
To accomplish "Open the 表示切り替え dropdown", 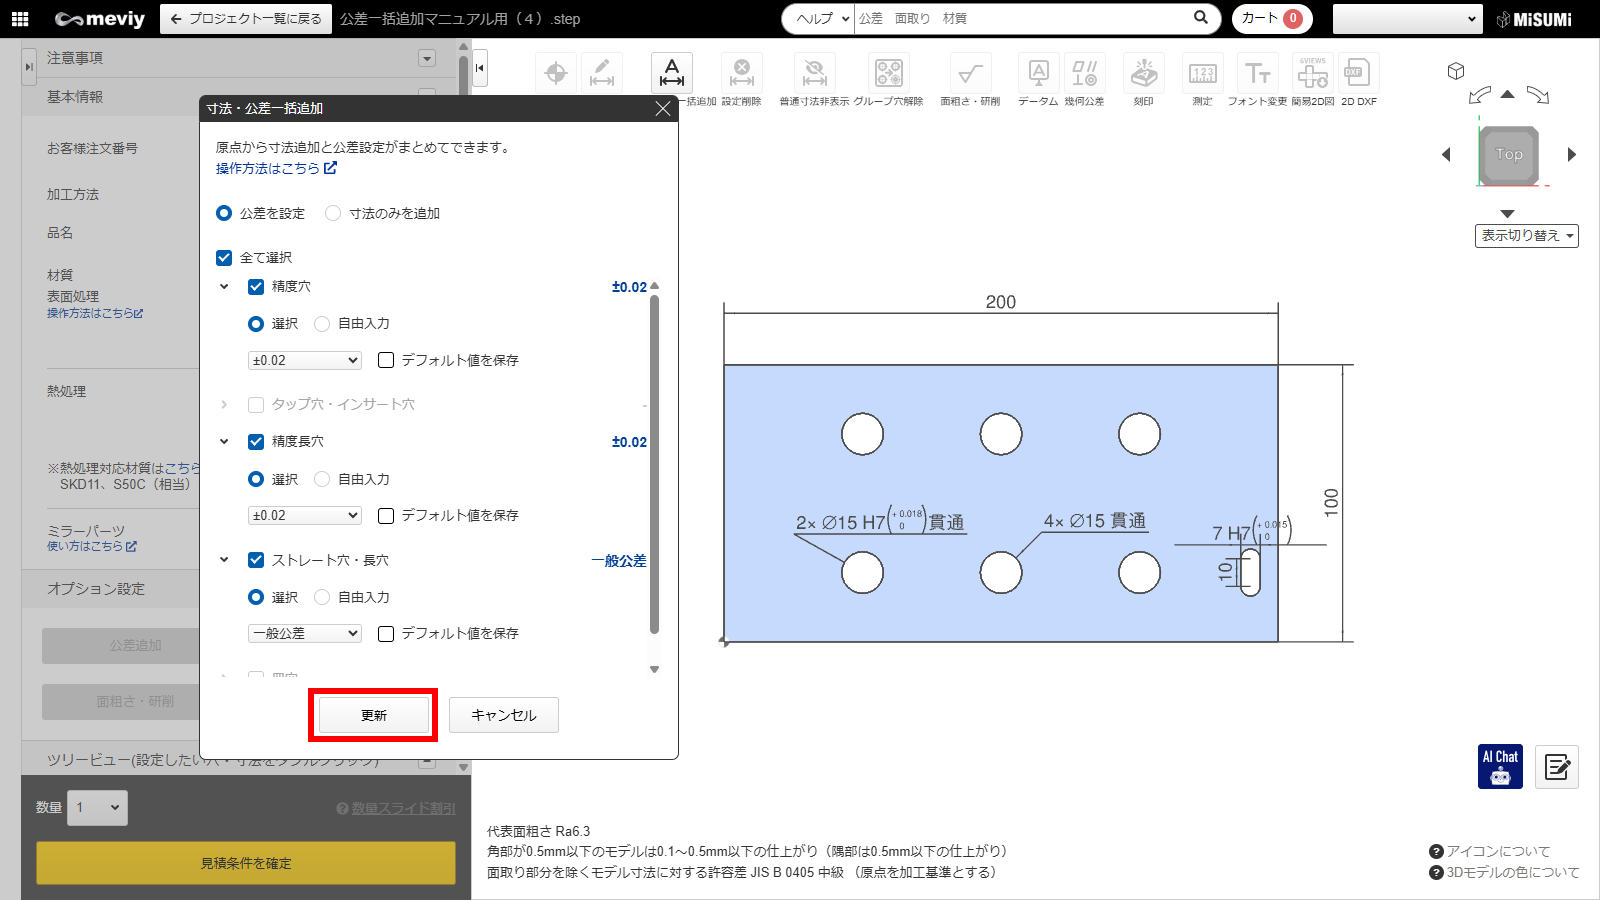I will click(1526, 236).
